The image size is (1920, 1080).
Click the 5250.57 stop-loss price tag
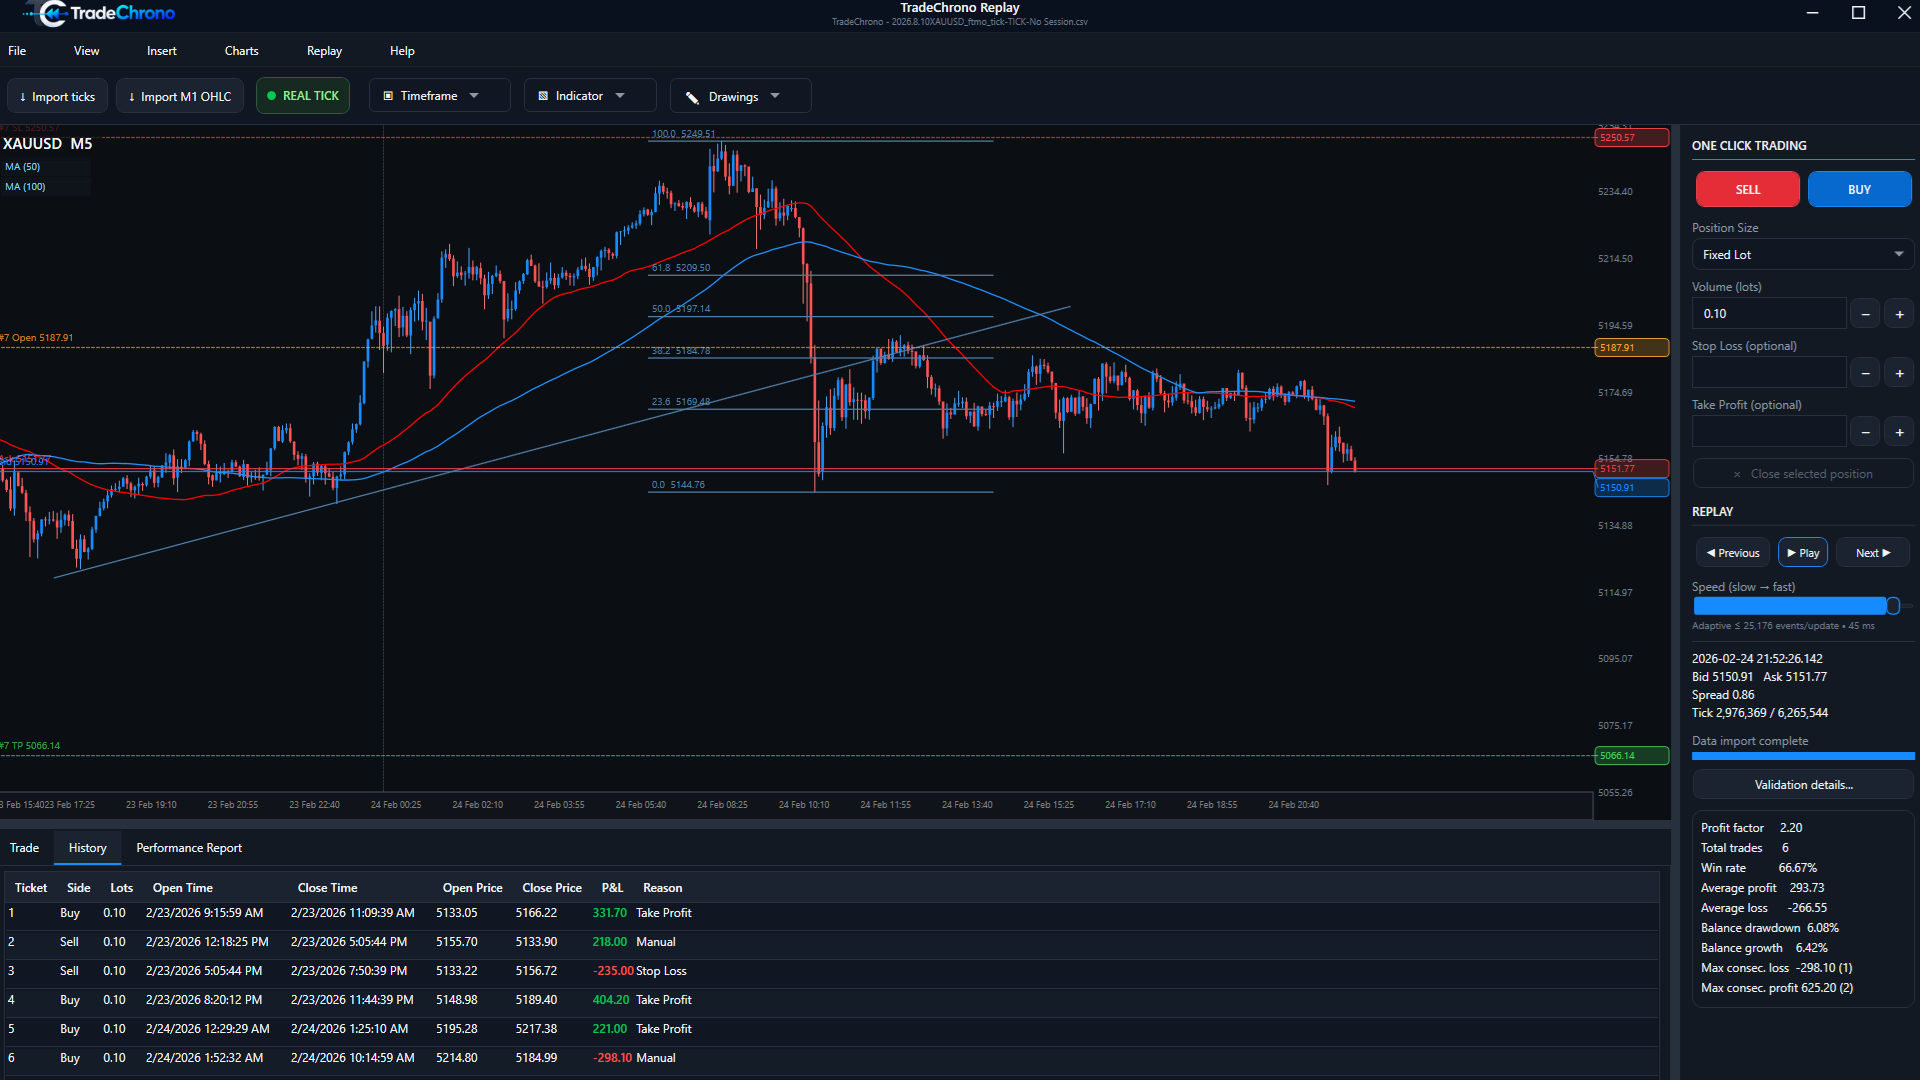[x=1631, y=138]
